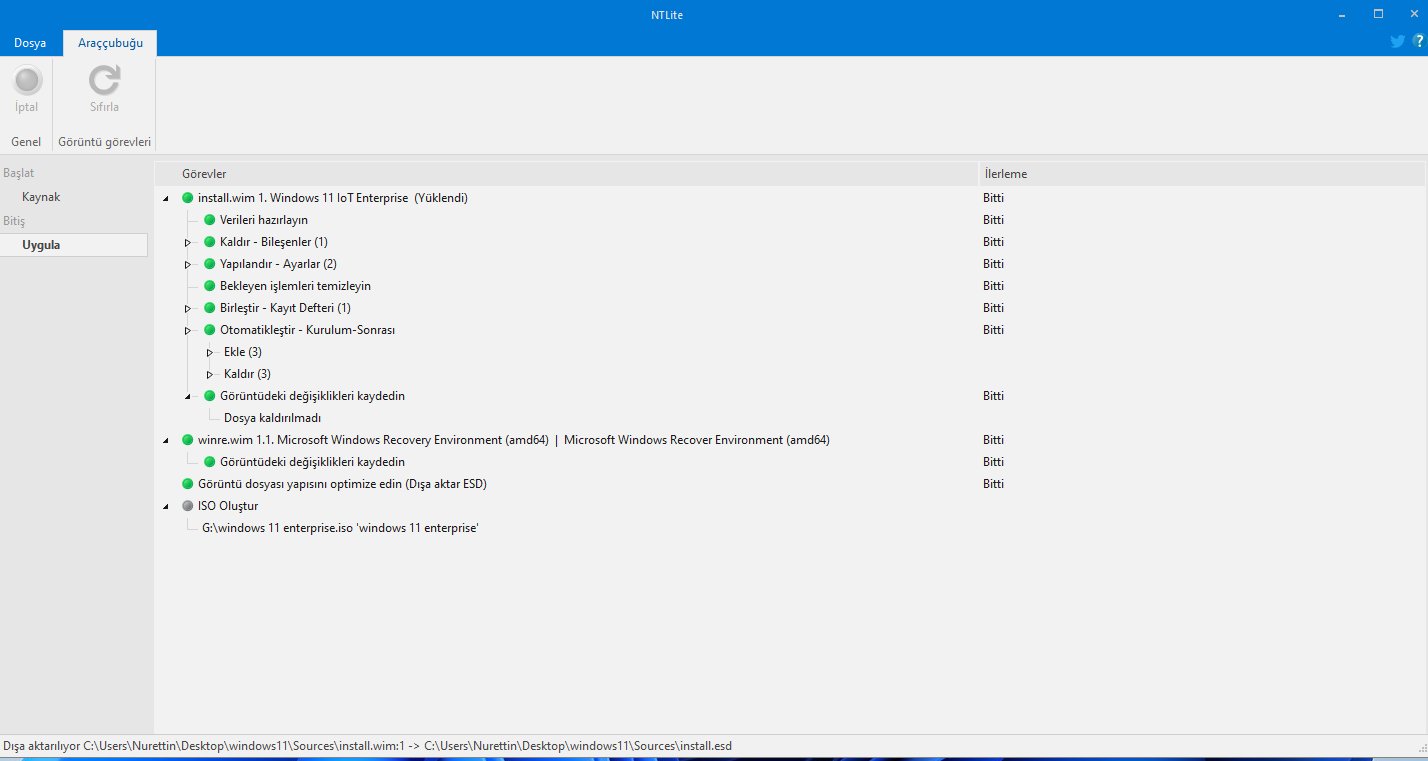Open the Dosya tab
1428x761 pixels.
[x=30, y=43]
